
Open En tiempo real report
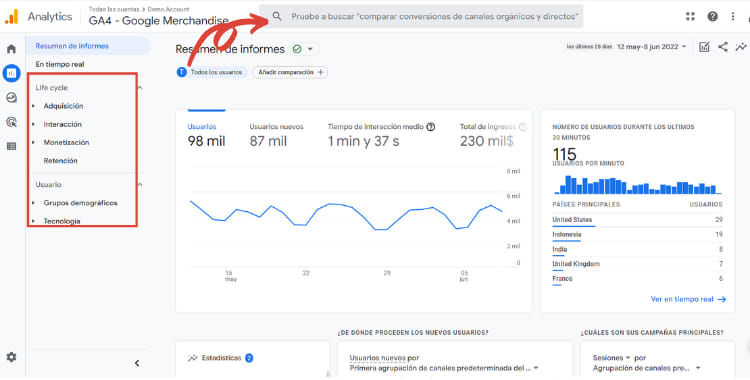point(60,64)
